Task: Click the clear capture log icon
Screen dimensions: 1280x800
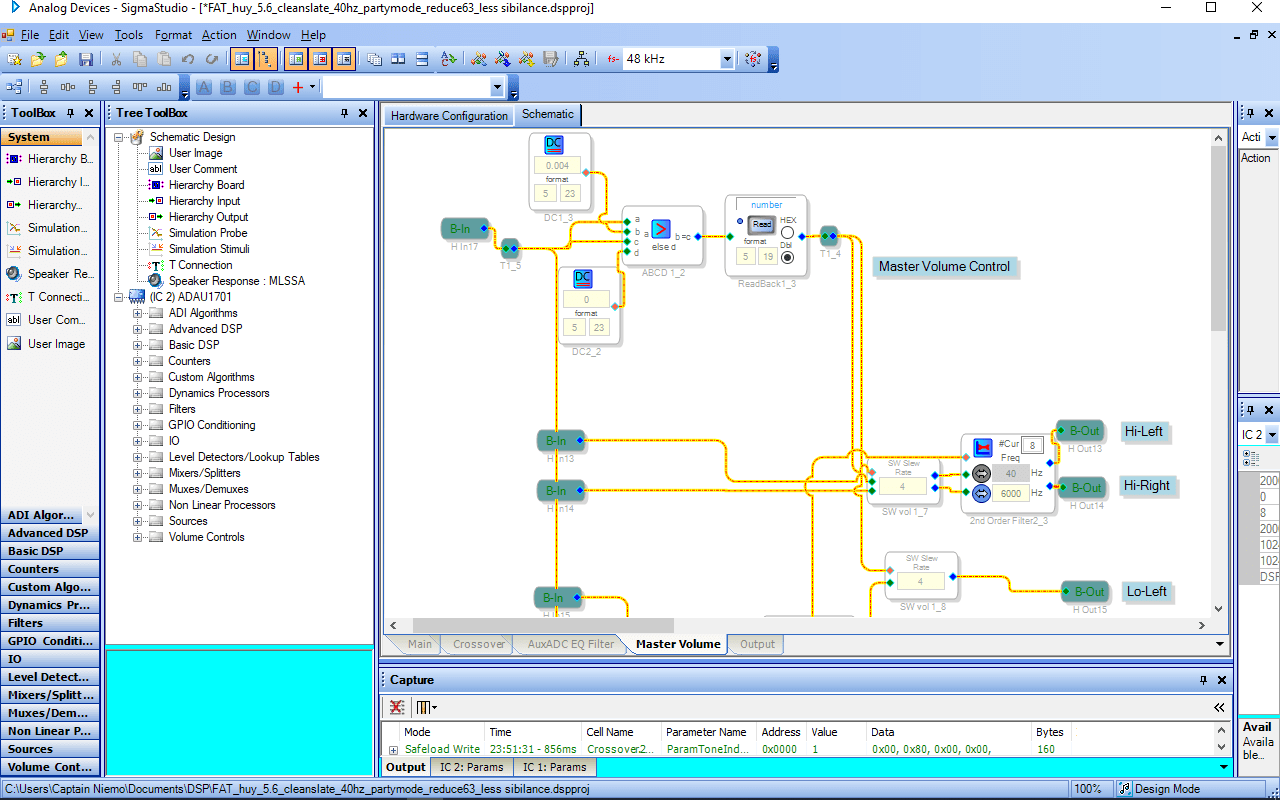Action: tap(397, 707)
